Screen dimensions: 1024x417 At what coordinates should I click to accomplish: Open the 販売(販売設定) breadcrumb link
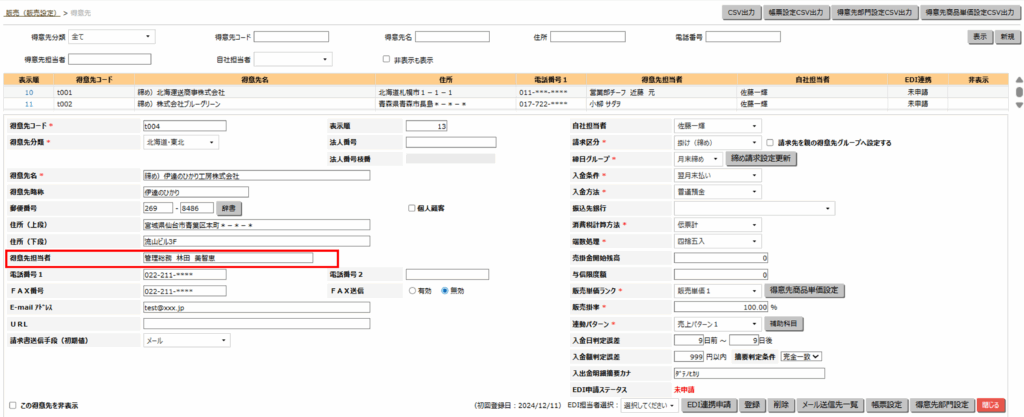[x=32, y=12]
